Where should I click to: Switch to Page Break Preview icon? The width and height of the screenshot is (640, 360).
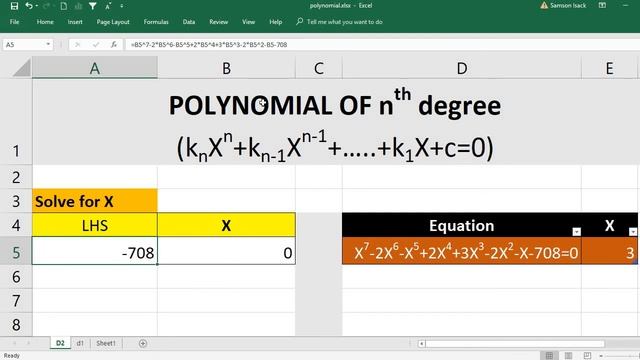click(x=587, y=356)
